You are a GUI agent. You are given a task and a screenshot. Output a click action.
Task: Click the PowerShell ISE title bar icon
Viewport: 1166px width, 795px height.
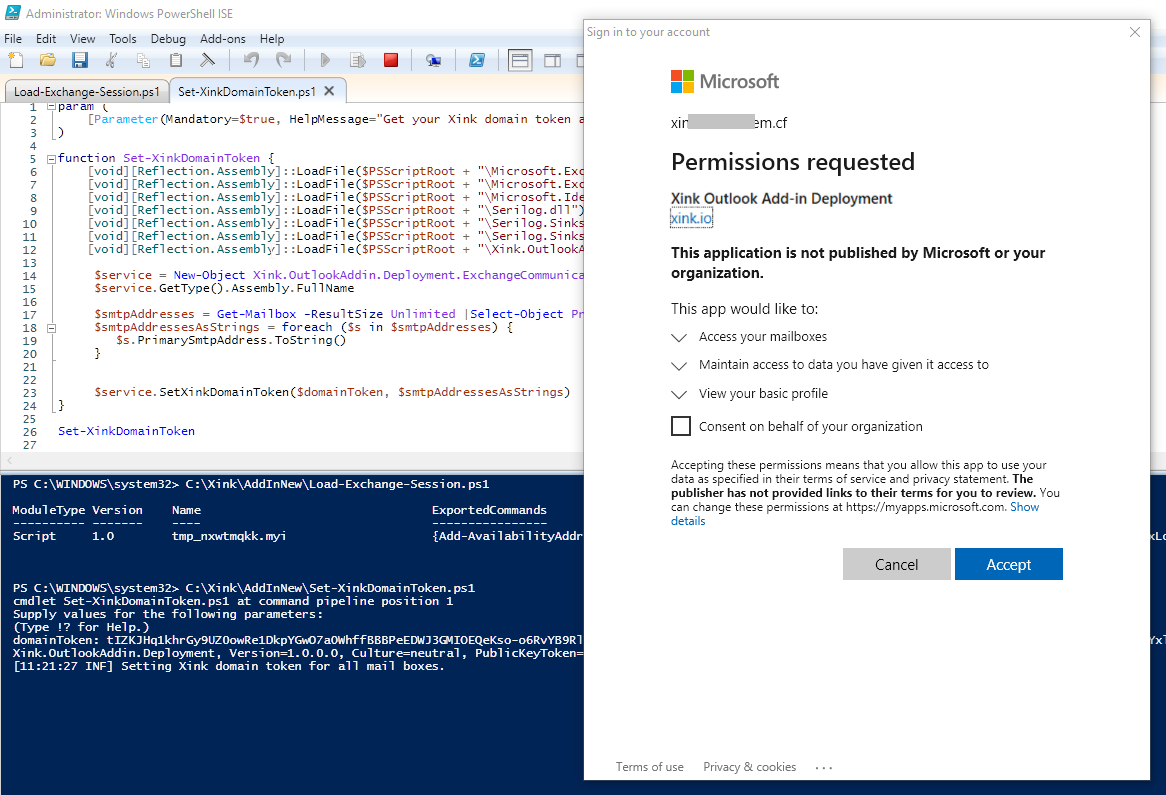point(12,13)
